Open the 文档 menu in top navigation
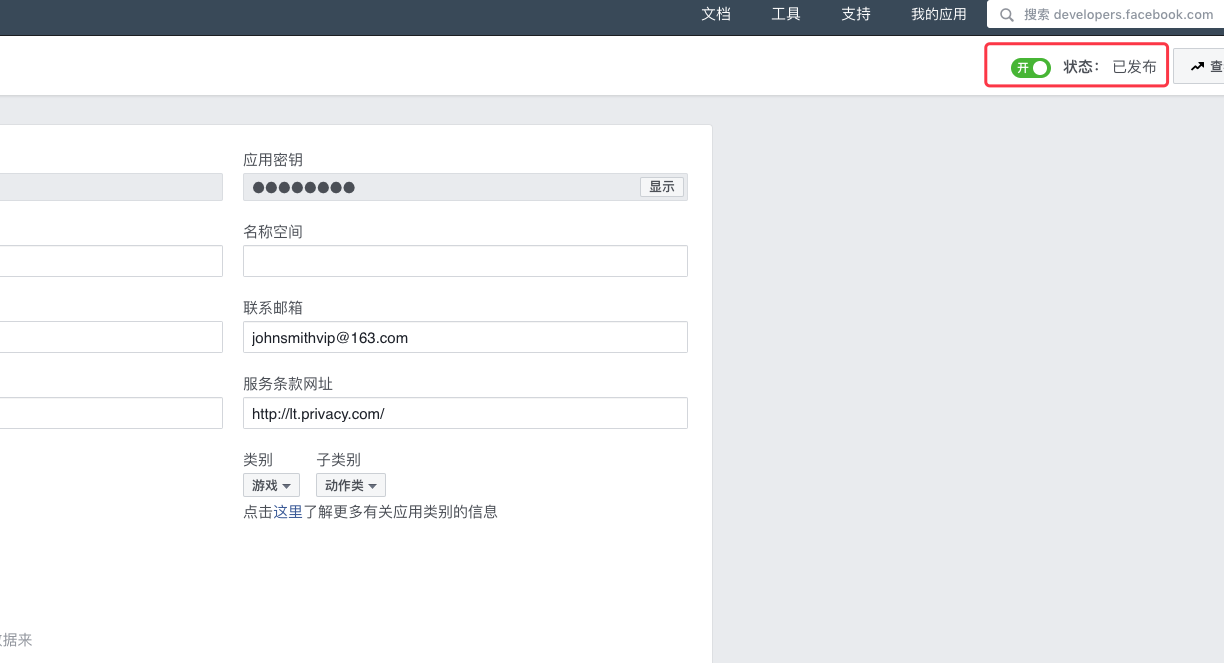 click(x=716, y=15)
